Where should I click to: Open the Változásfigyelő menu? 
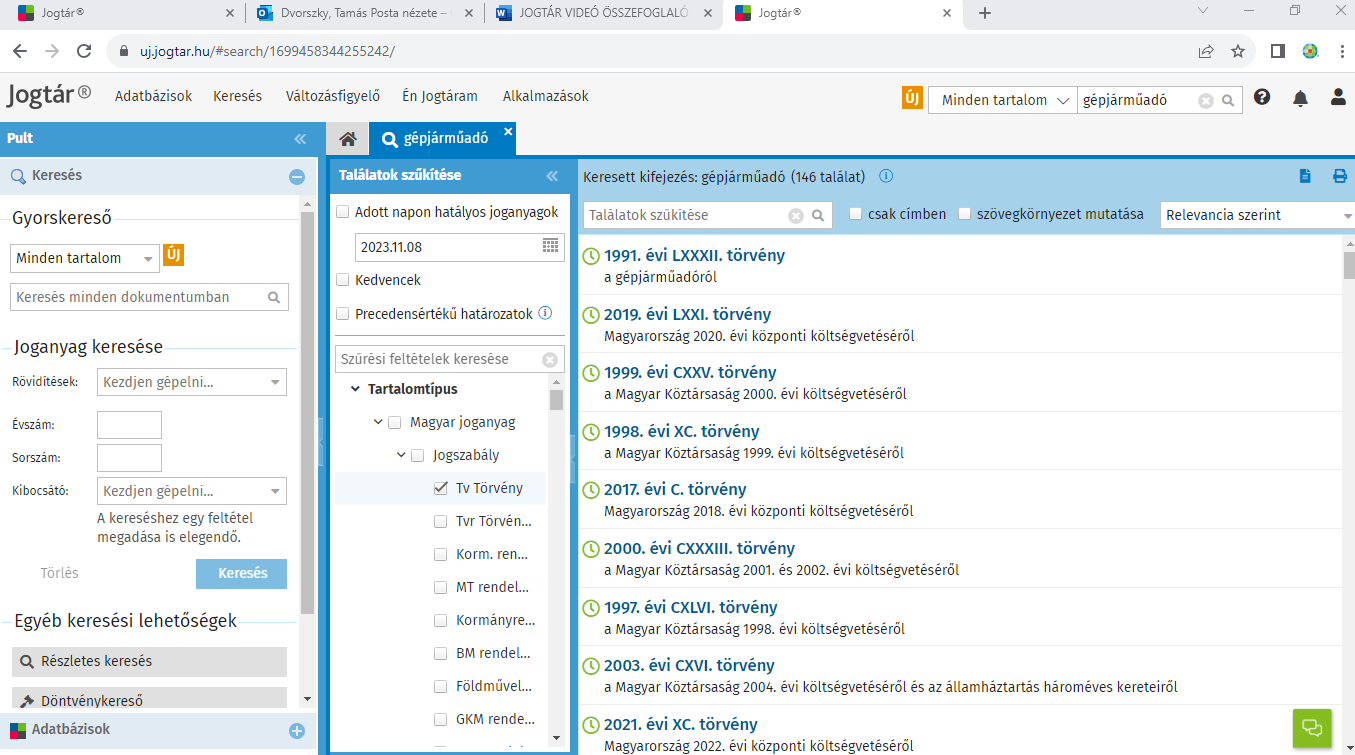(332, 97)
